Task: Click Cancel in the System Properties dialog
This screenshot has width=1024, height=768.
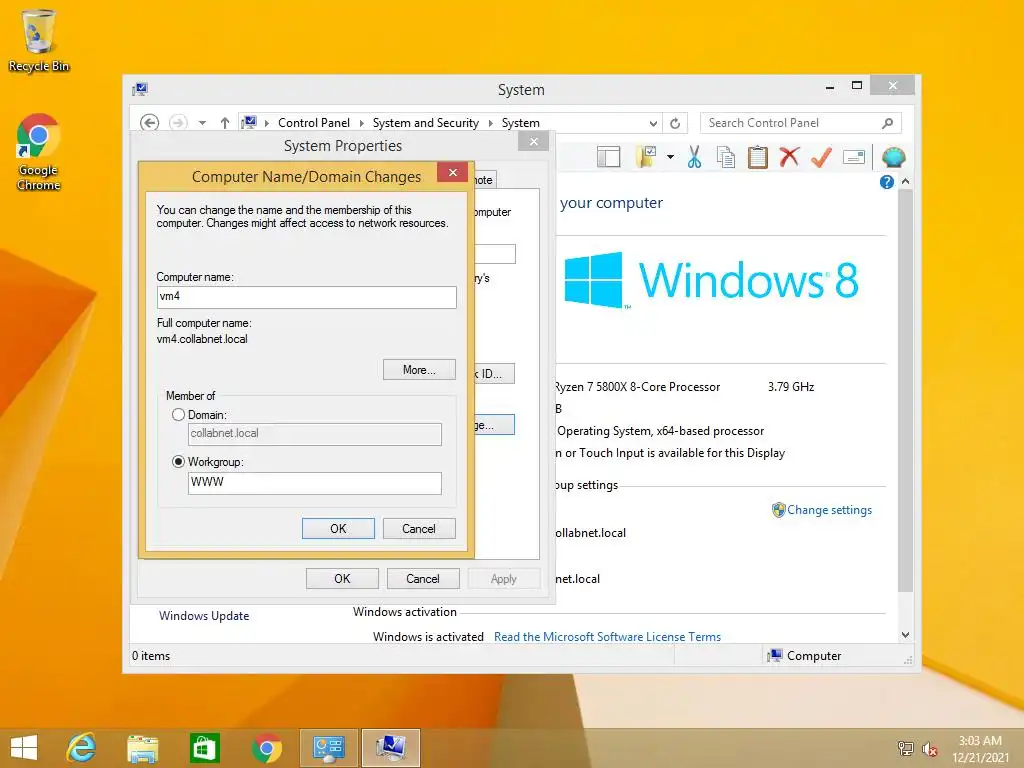Action: tap(423, 579)
